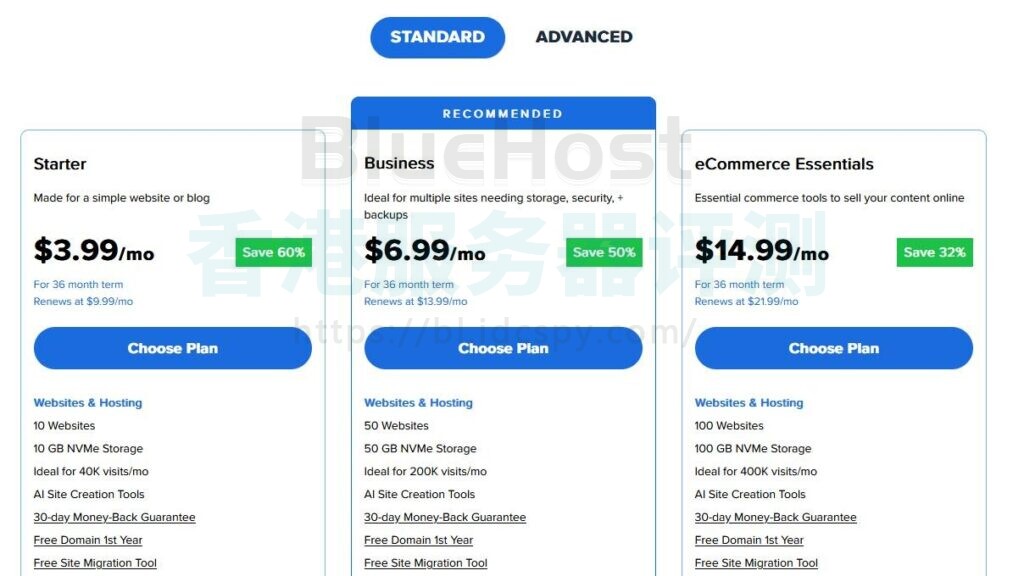1024x576 pixels.
Task: Open Starter's 30-day Money-Back Guarantee link
Action: [114, 517]
